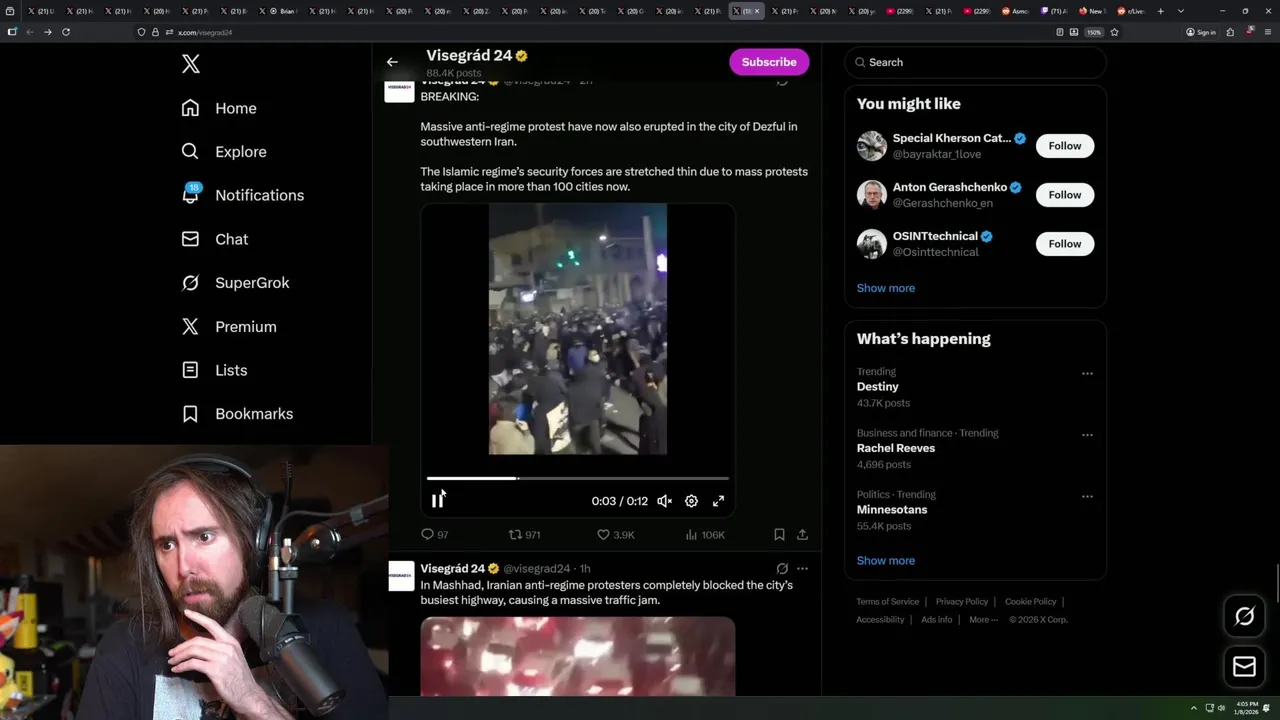Click the 0:03 / 0:12 video time
This screenshot has width=1280, height=720.
pos(619,501)
